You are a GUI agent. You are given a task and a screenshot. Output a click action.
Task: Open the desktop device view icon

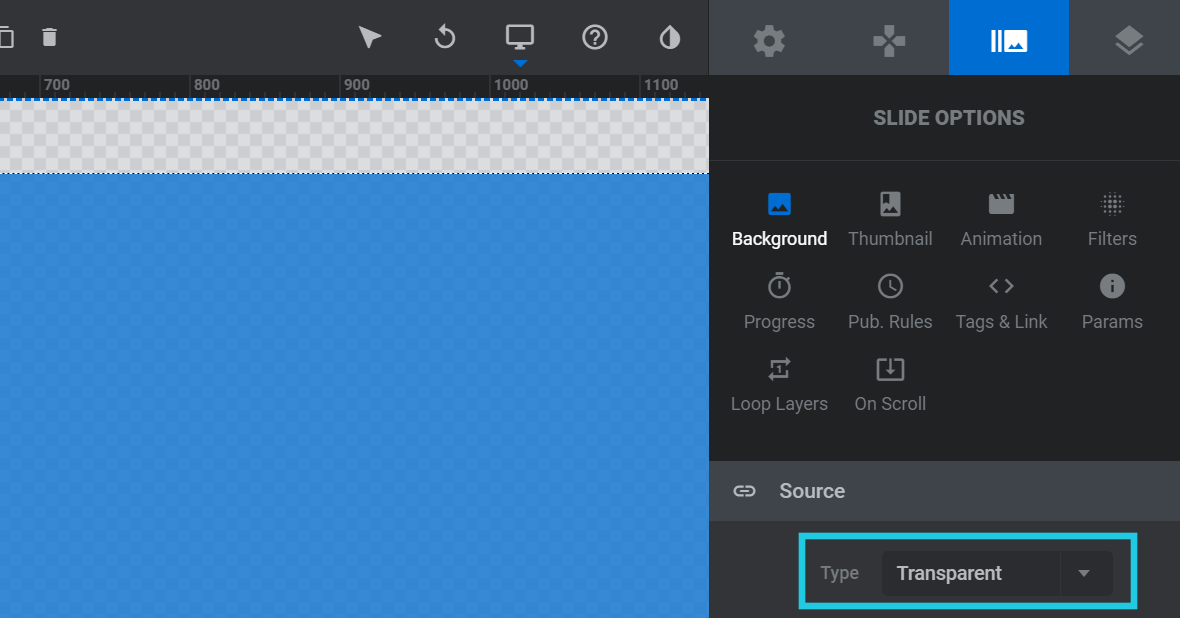point(519,37)
